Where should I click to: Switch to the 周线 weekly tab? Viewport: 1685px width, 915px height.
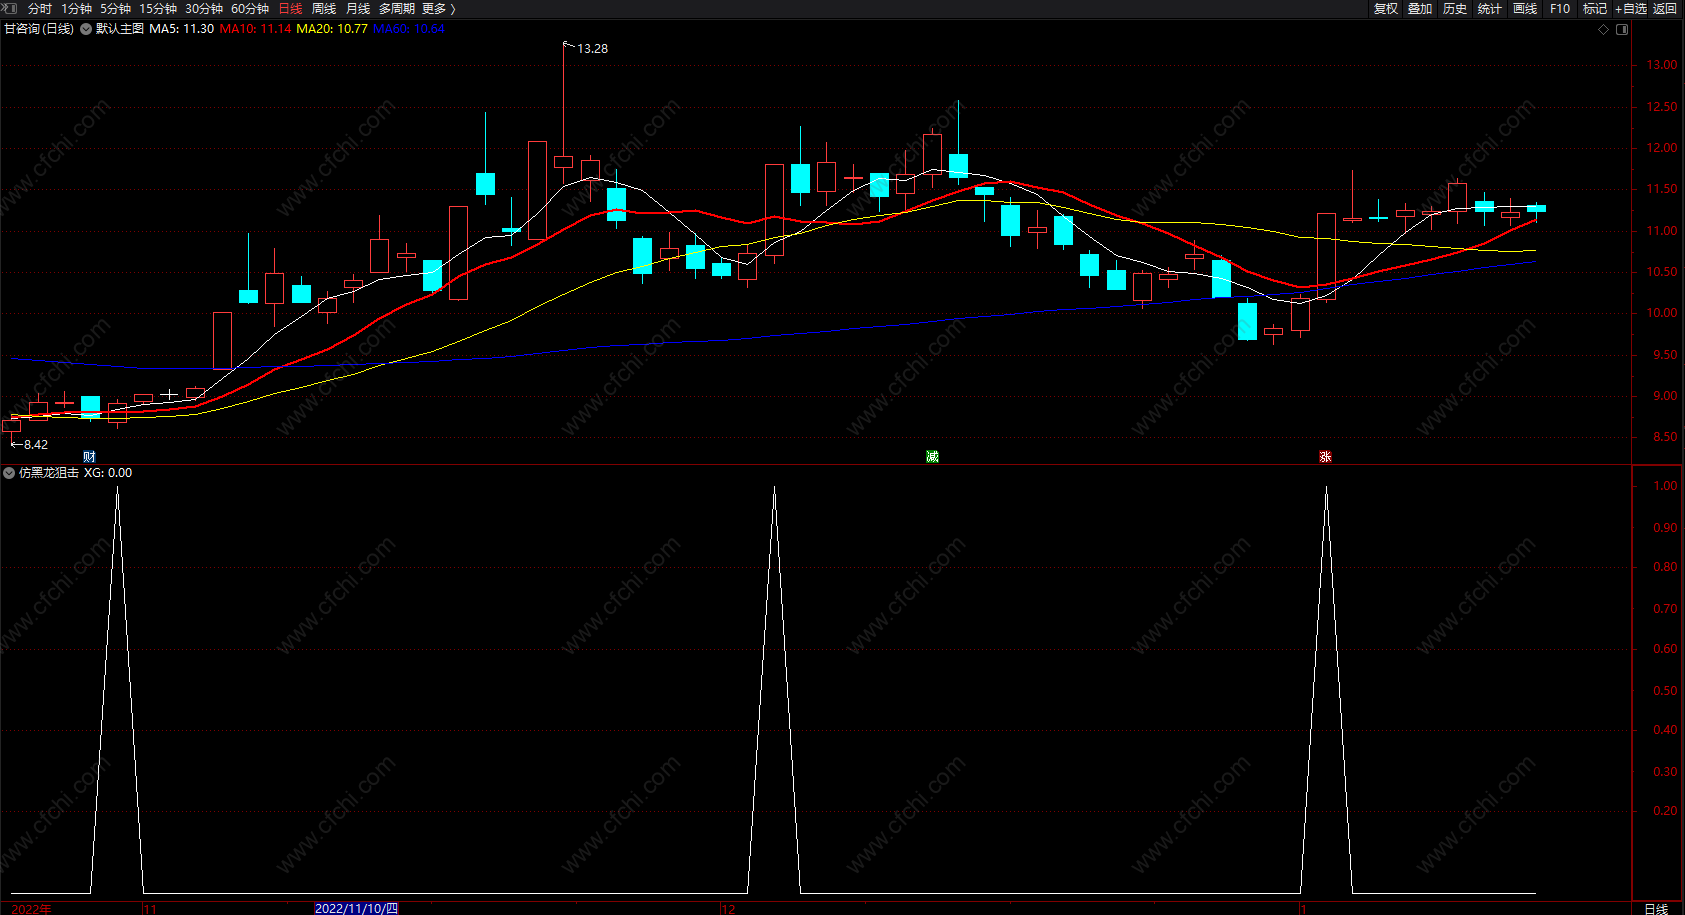coord(324,8)
